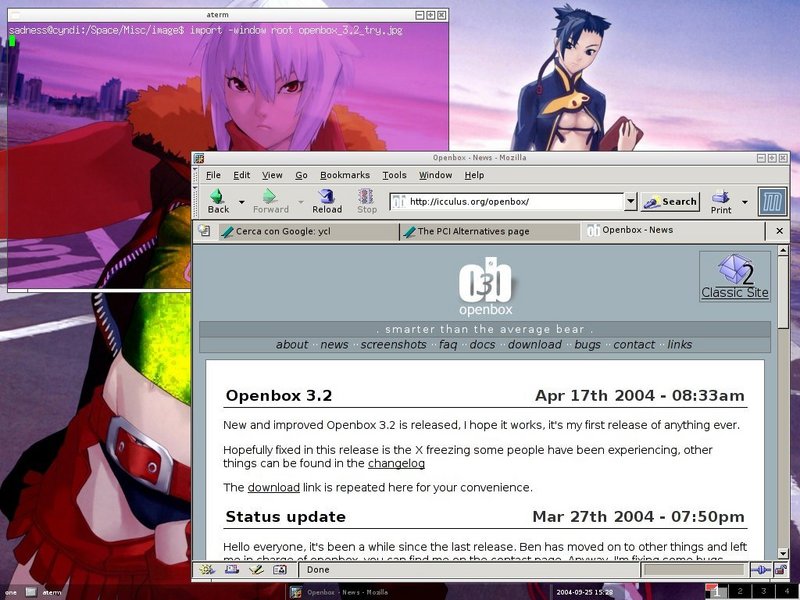Click the taskbar clock showing 2004-09-25
Image resolution: width=800 pixels, height=600 pixels.
[584, 592]
